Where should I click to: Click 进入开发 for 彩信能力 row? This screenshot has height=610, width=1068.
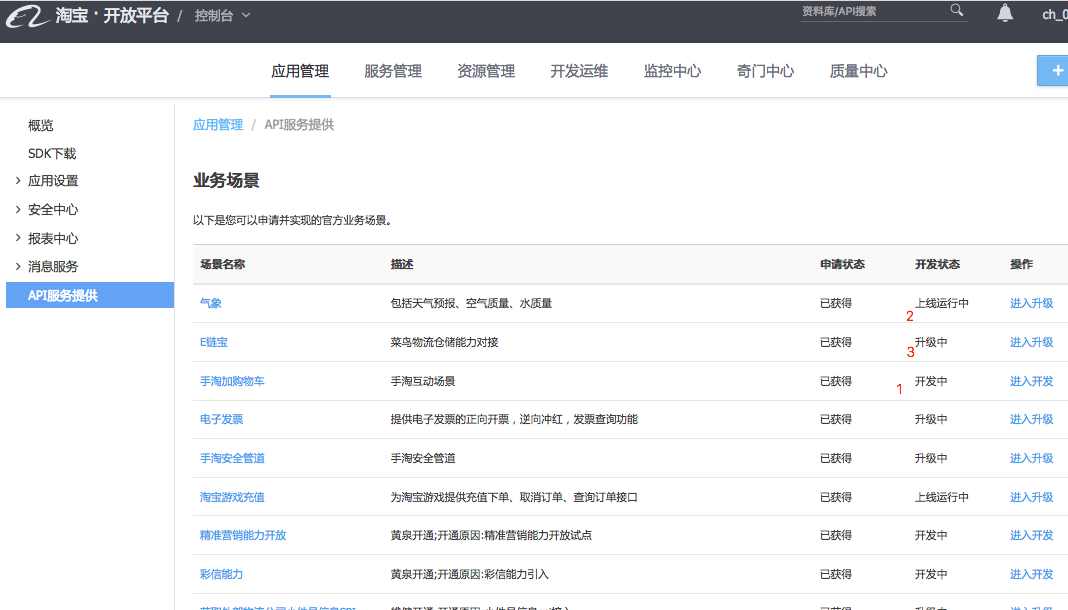(1031, 574)
